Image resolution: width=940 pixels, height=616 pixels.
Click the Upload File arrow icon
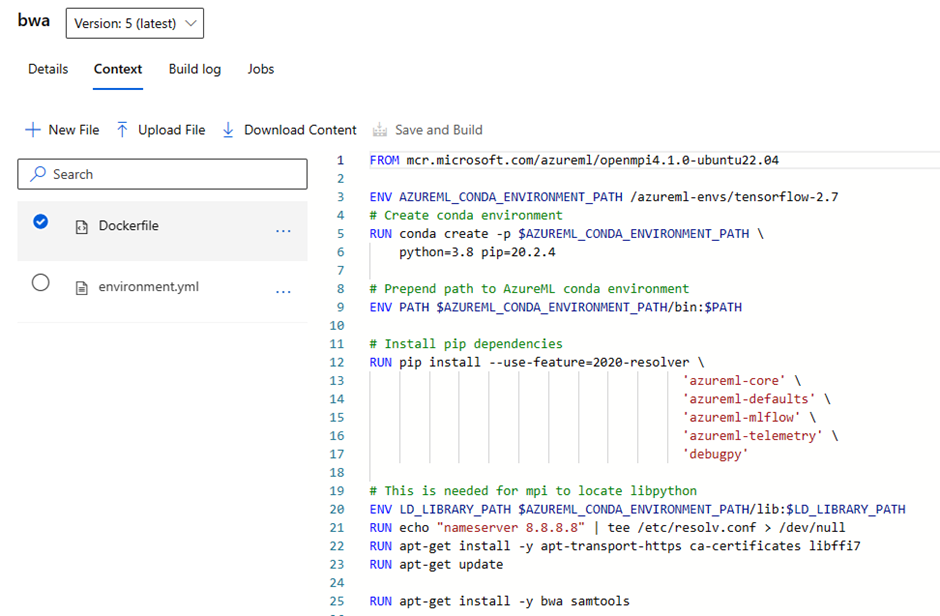[x=122, y=130]
